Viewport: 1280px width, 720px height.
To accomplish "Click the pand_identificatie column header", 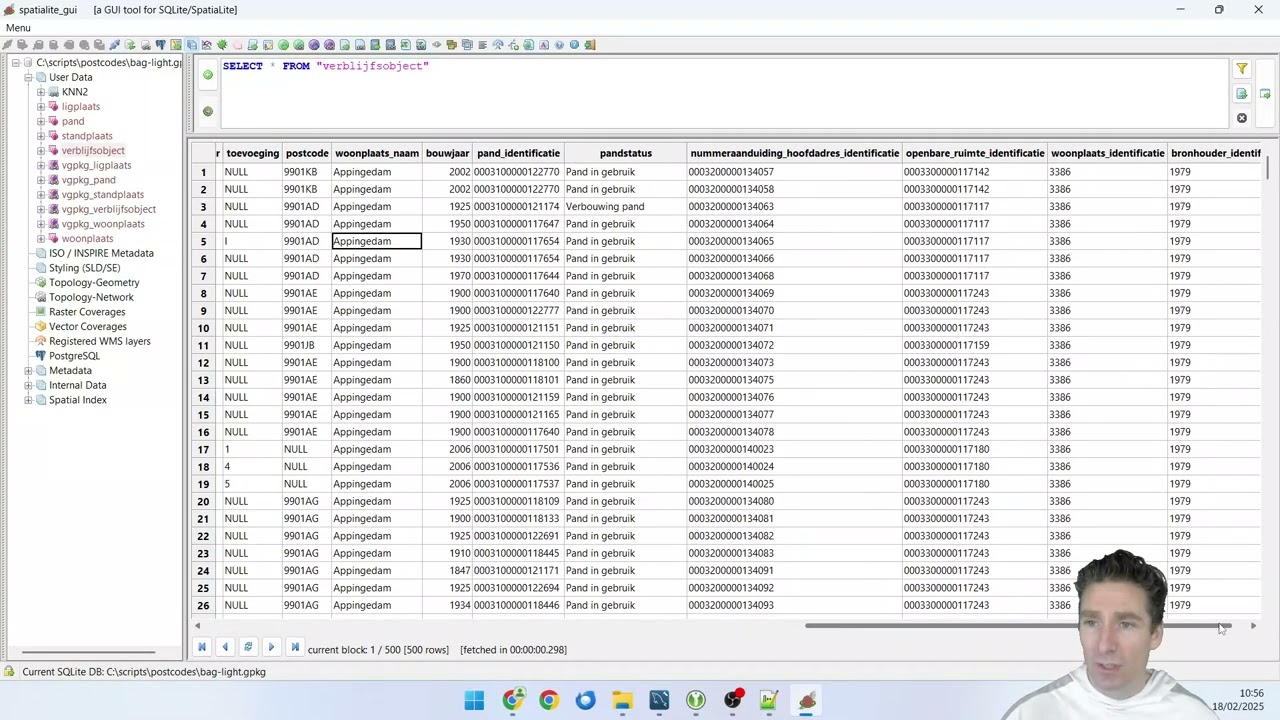I will coord(518,153).
